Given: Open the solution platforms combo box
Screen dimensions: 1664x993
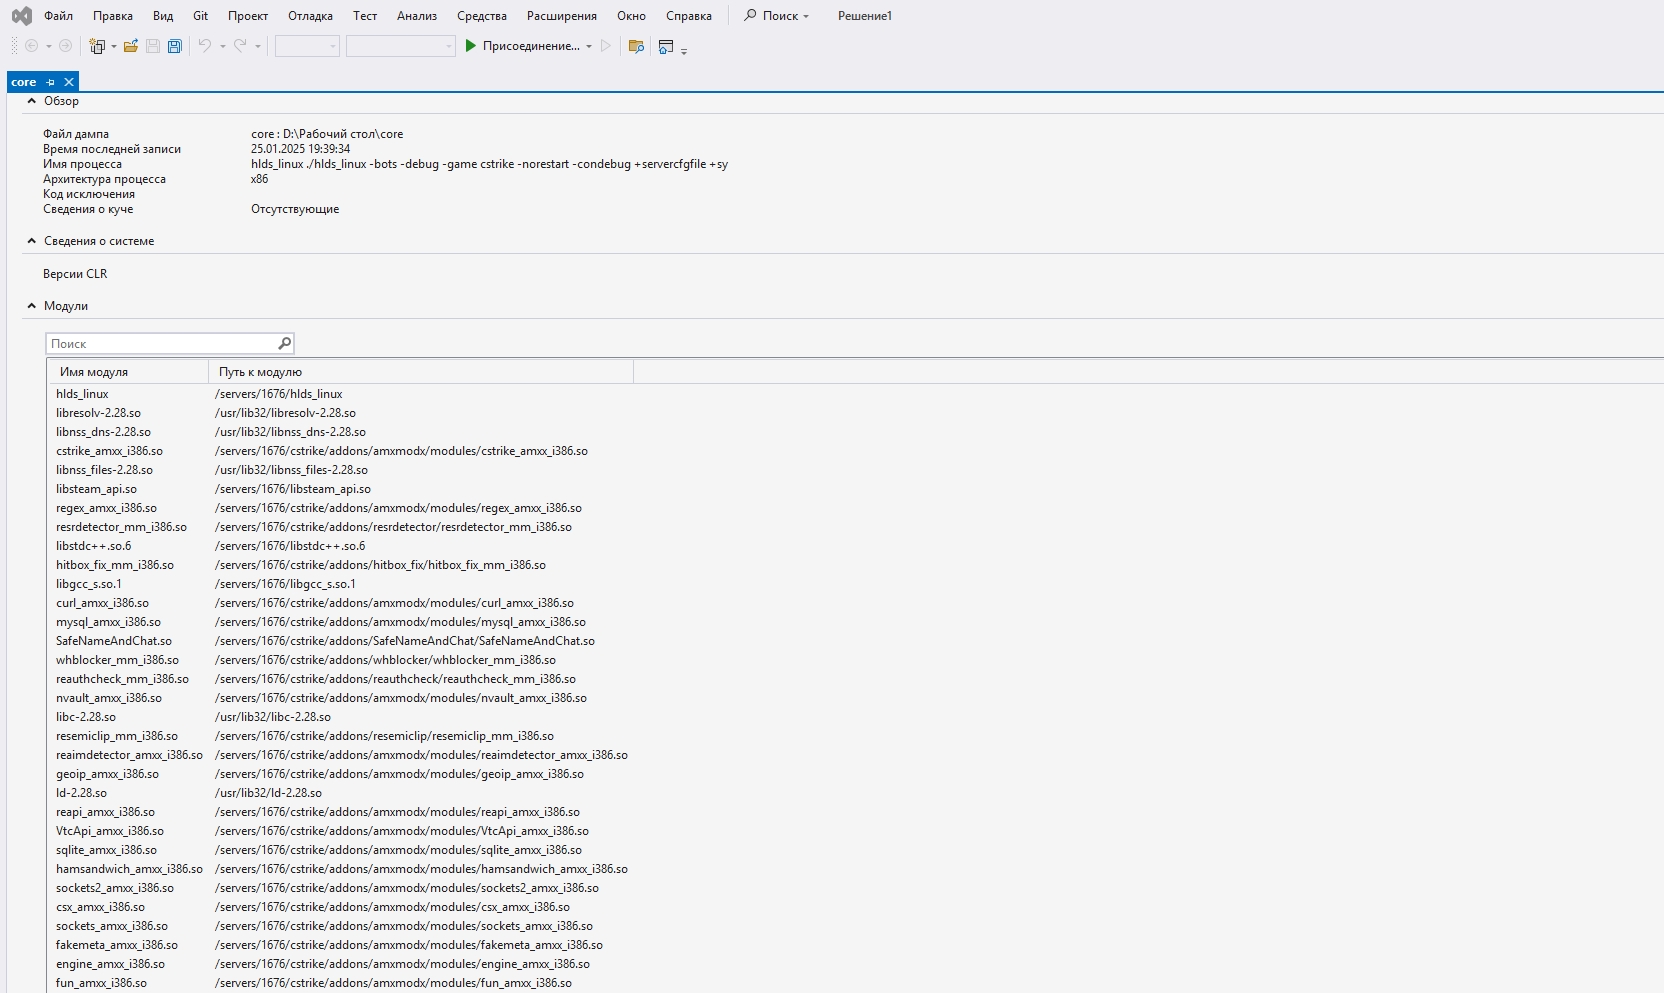Looking at the screenshot, I should pos(400,46).
